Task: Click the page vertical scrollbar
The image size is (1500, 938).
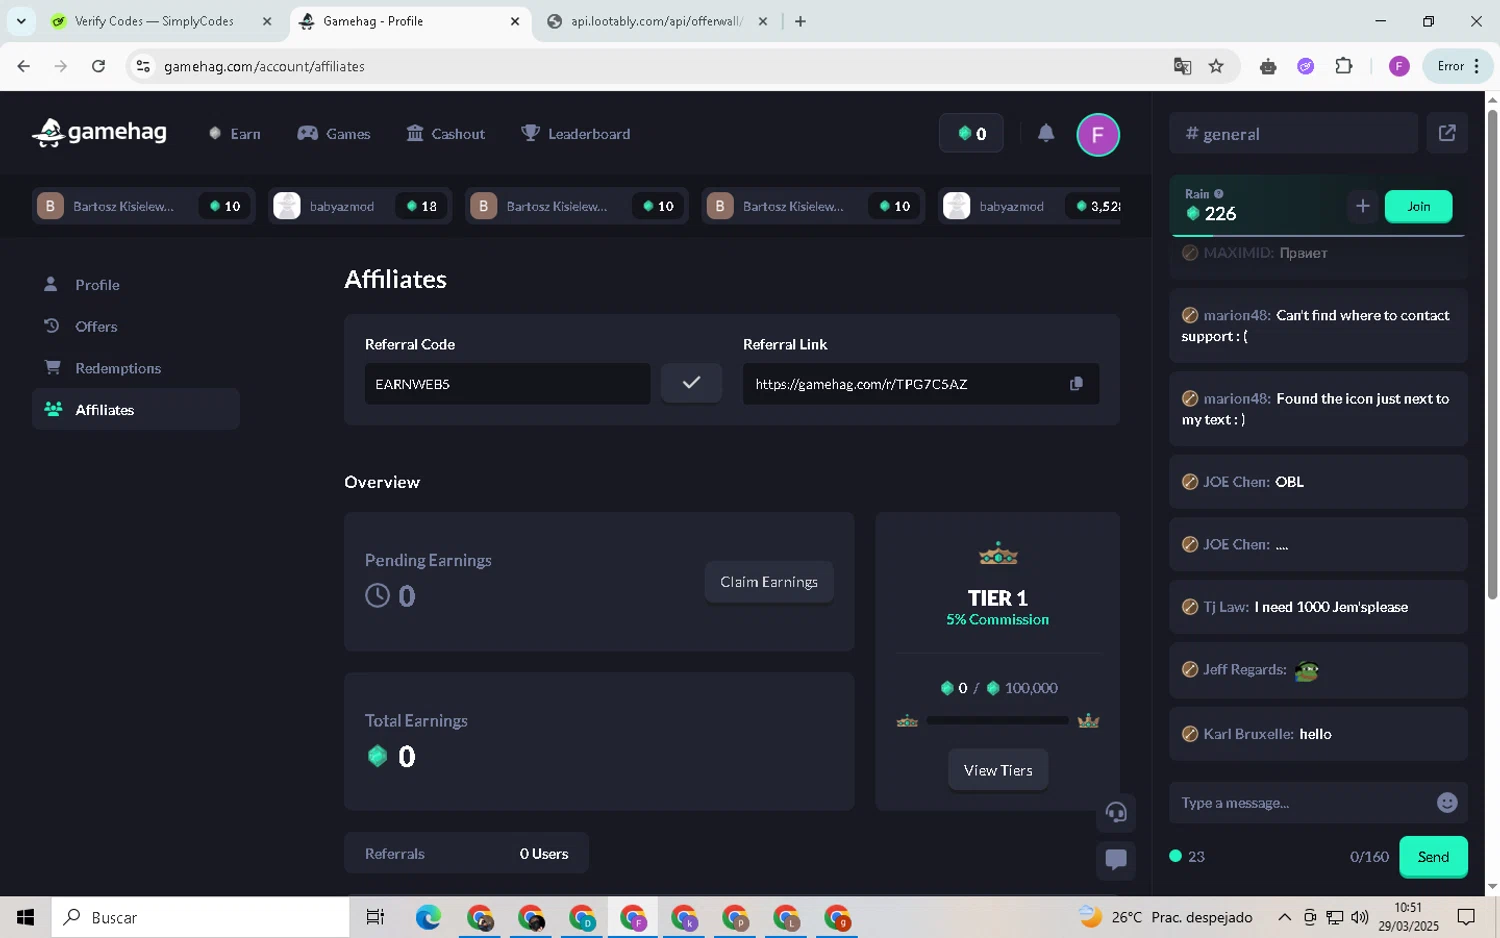Action: 1492,353
